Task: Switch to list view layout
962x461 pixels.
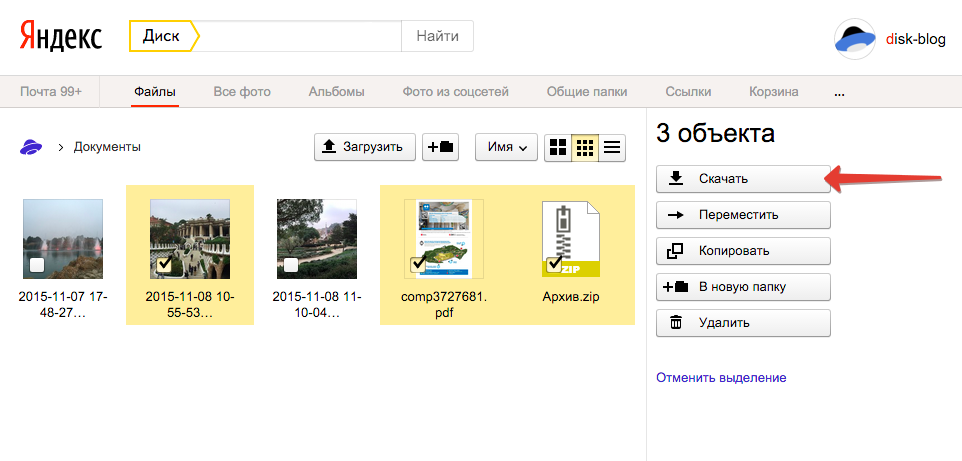Action: pos(612,148)
